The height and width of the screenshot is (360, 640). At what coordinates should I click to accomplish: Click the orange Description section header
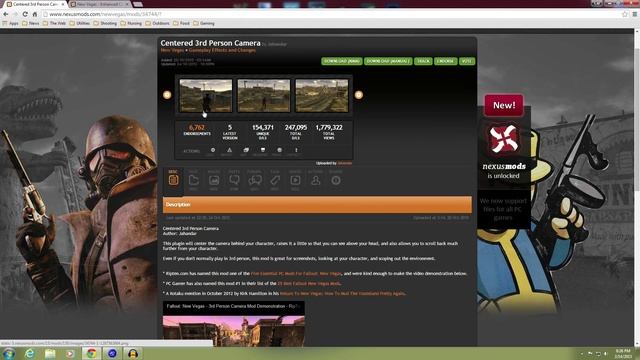click(317, 204)
